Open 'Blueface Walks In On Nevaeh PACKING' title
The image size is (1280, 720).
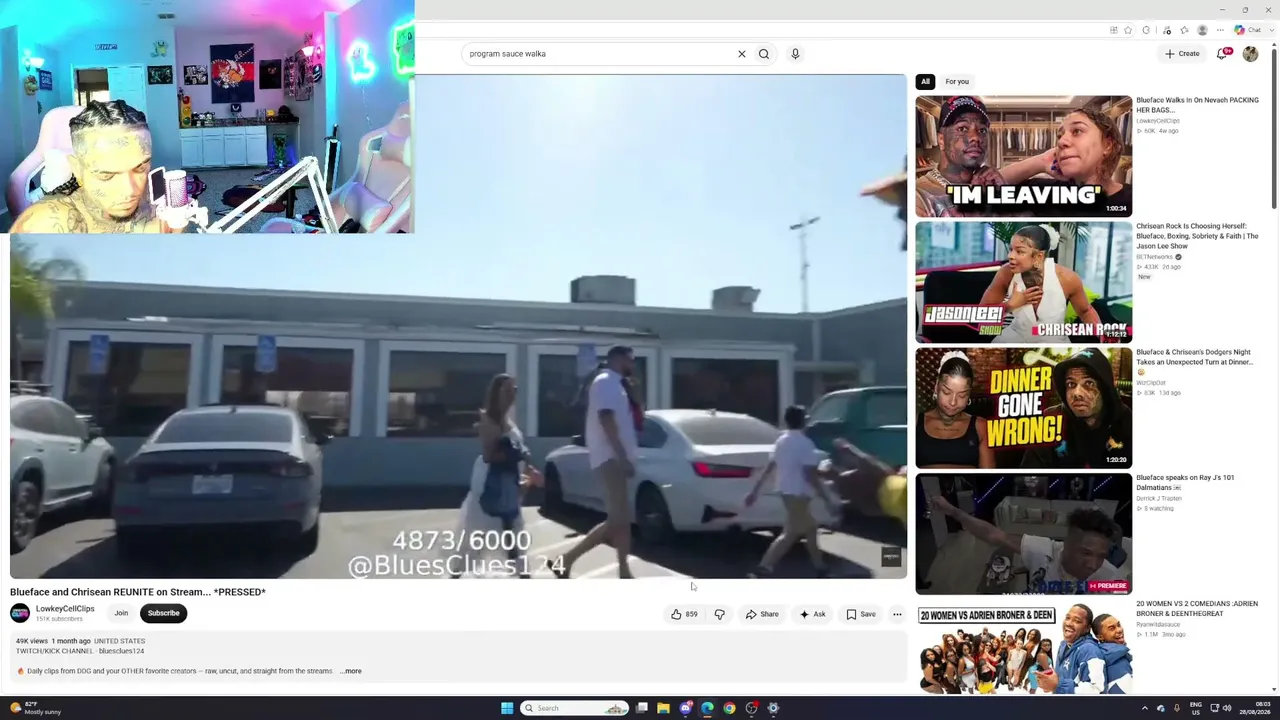coord(1197,105)
